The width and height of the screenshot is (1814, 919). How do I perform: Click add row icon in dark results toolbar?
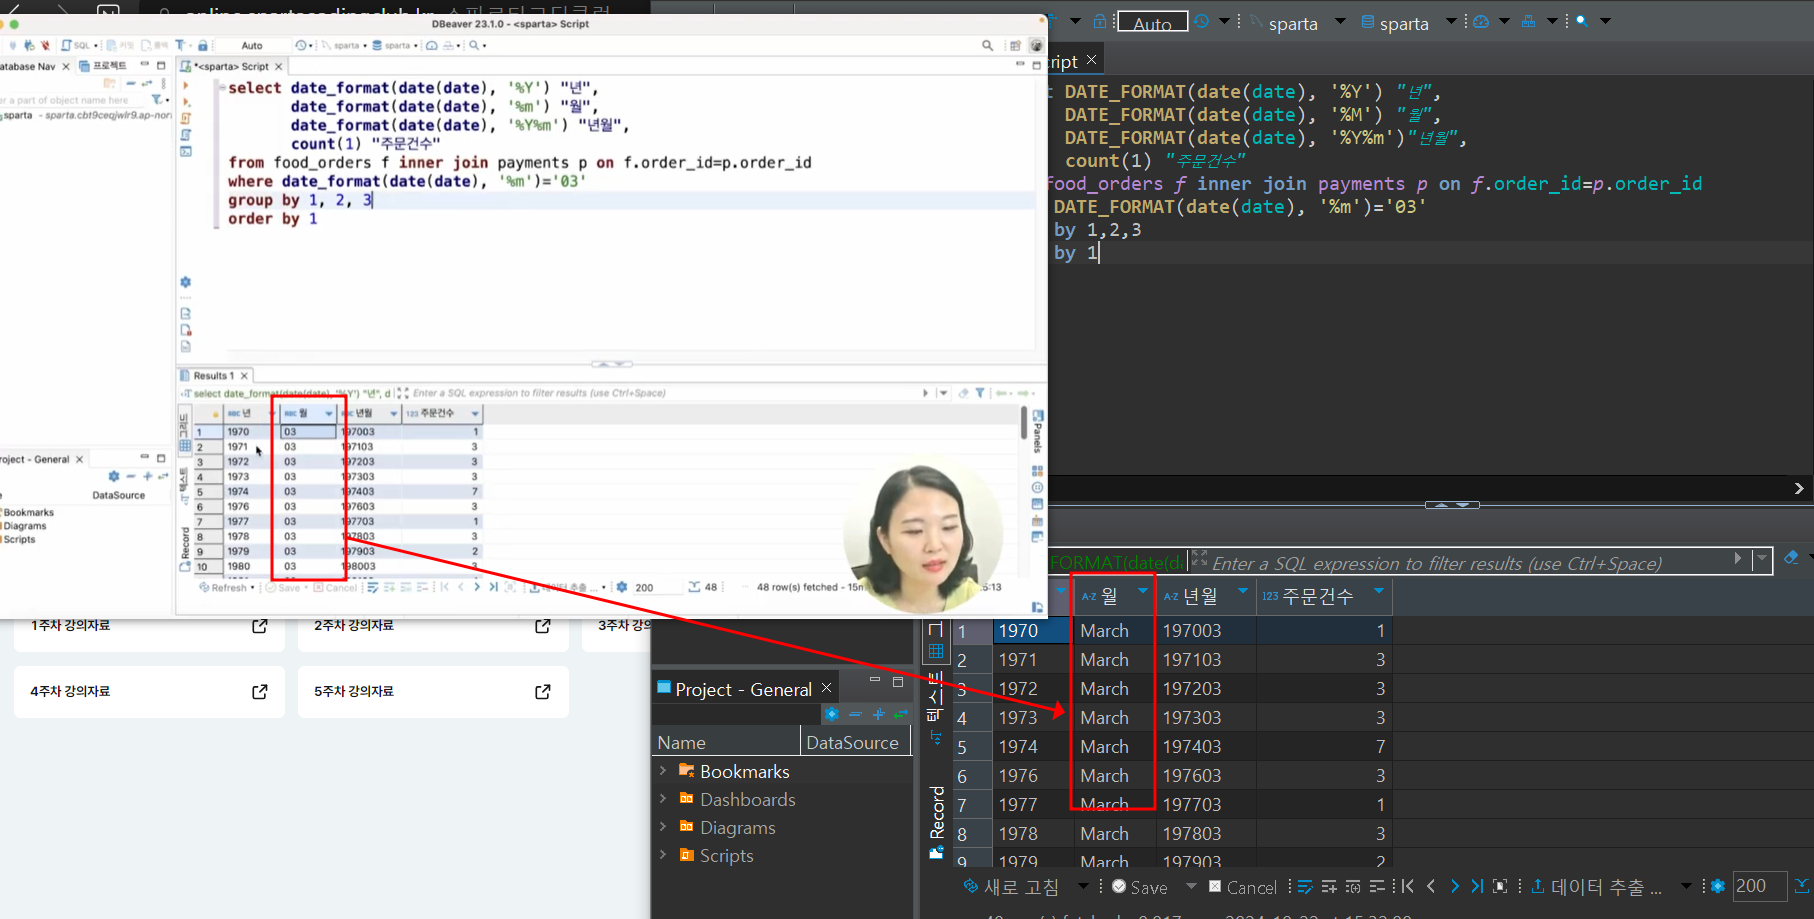(x=1329, y=886)
